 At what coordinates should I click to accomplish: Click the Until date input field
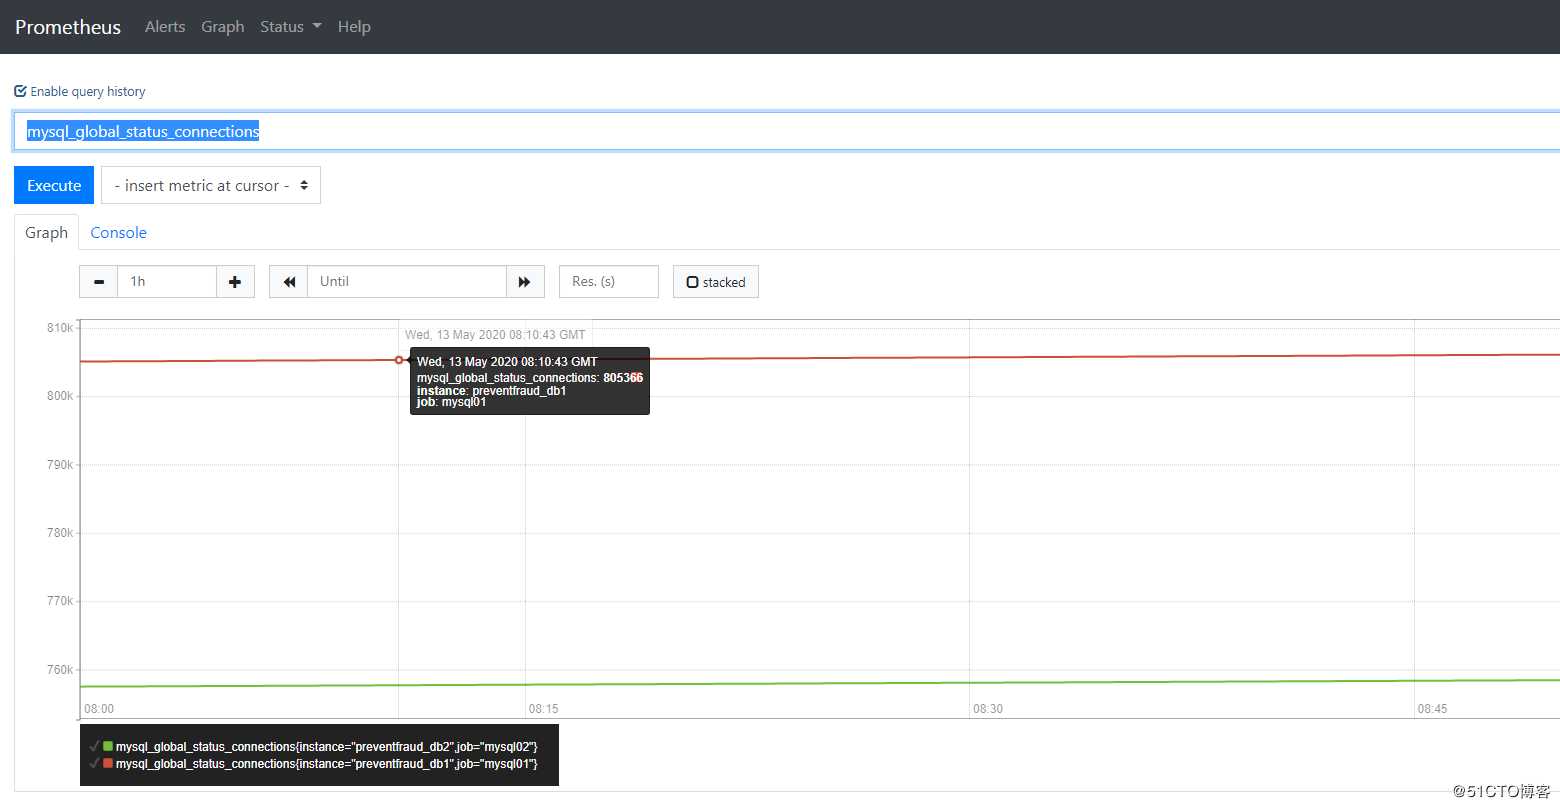406,282
